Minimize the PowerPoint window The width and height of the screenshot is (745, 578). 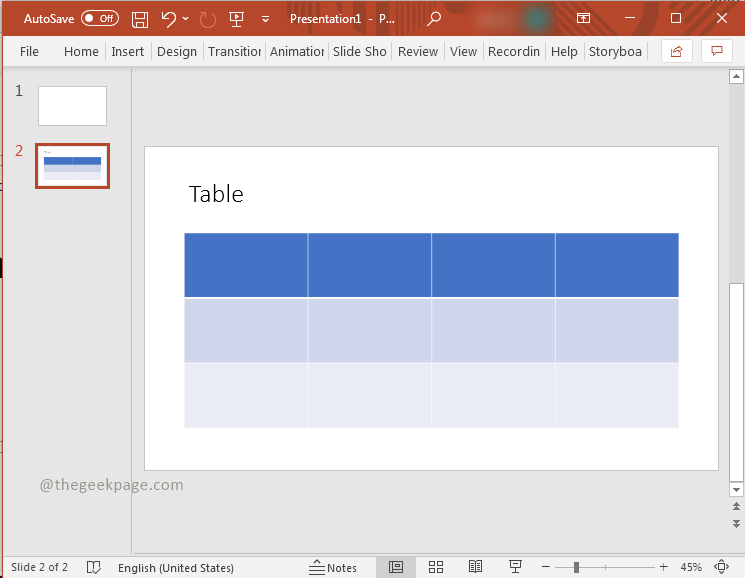tap(630, 18)
